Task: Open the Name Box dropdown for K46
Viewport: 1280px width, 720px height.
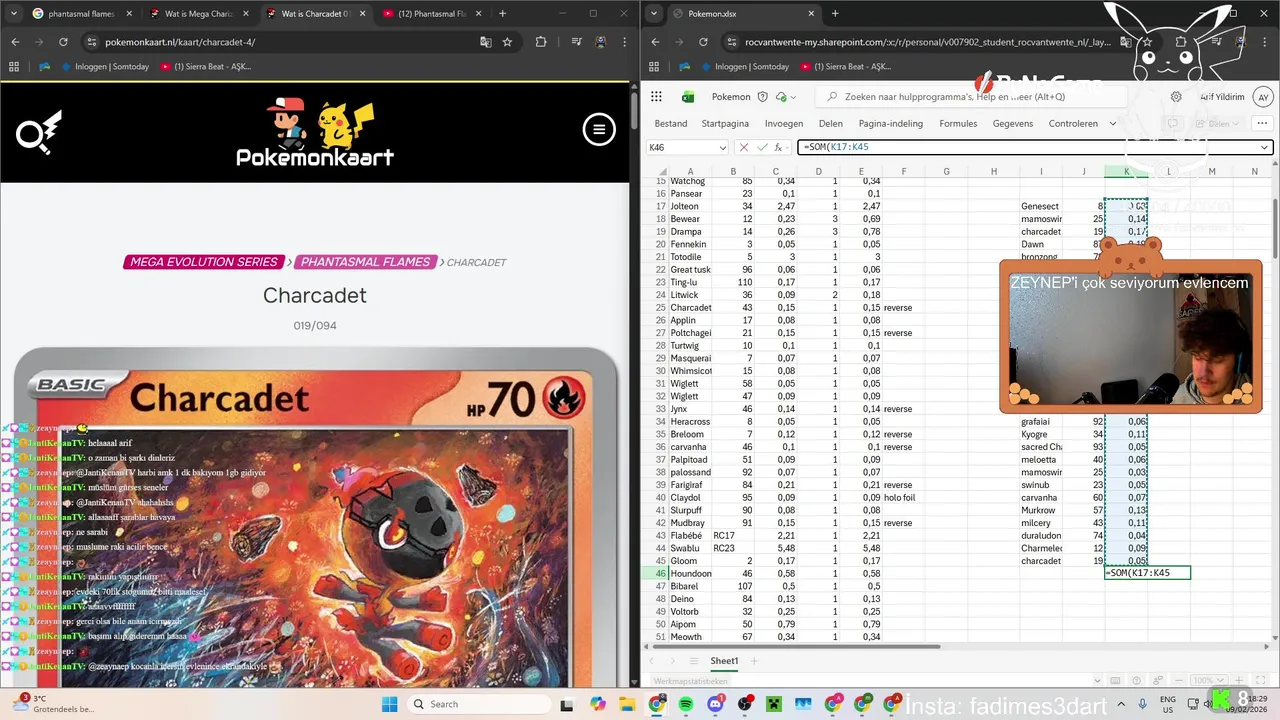Action: (x=722, y=147)
